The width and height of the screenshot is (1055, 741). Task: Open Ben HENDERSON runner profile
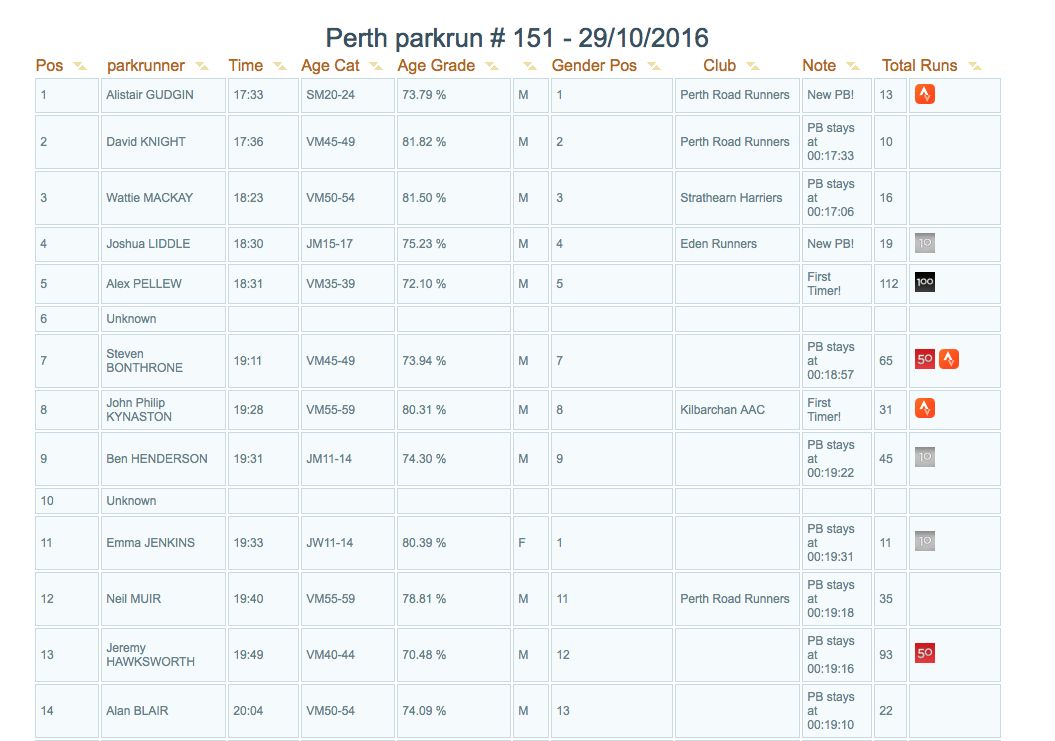tap(157, 459)
